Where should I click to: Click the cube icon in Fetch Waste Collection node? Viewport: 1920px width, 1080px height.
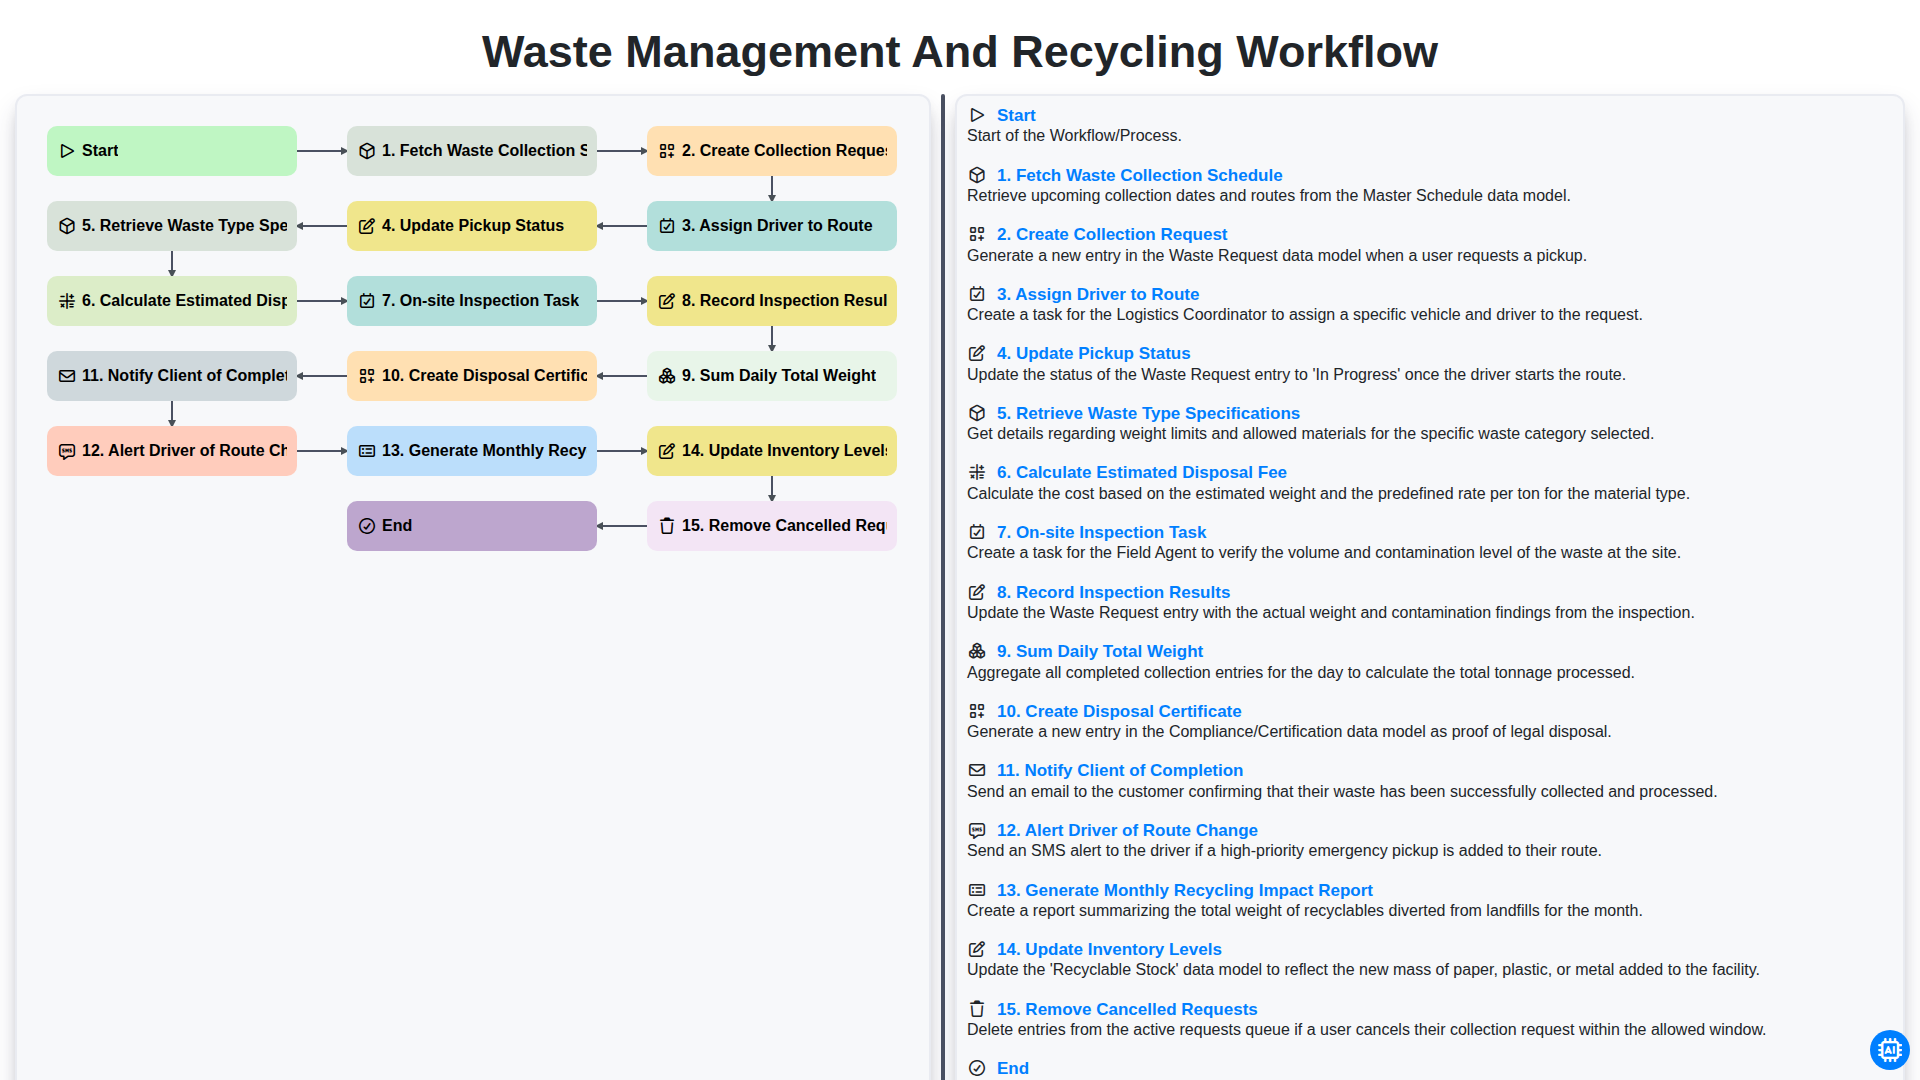coord(367,151)
